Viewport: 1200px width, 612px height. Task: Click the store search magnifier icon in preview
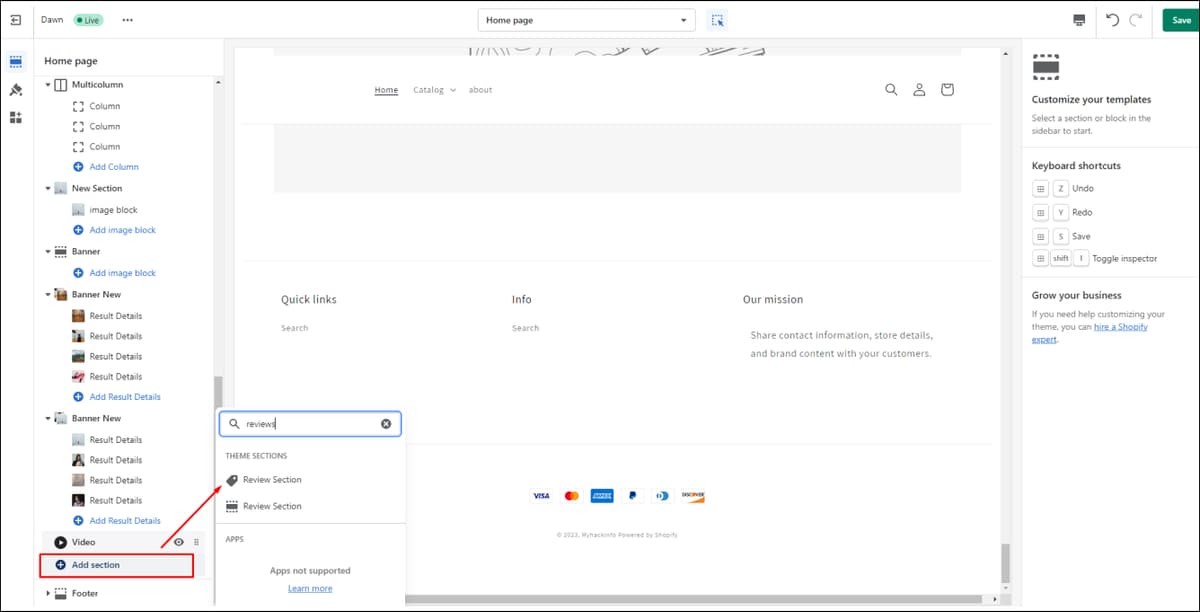coord(891,89)
